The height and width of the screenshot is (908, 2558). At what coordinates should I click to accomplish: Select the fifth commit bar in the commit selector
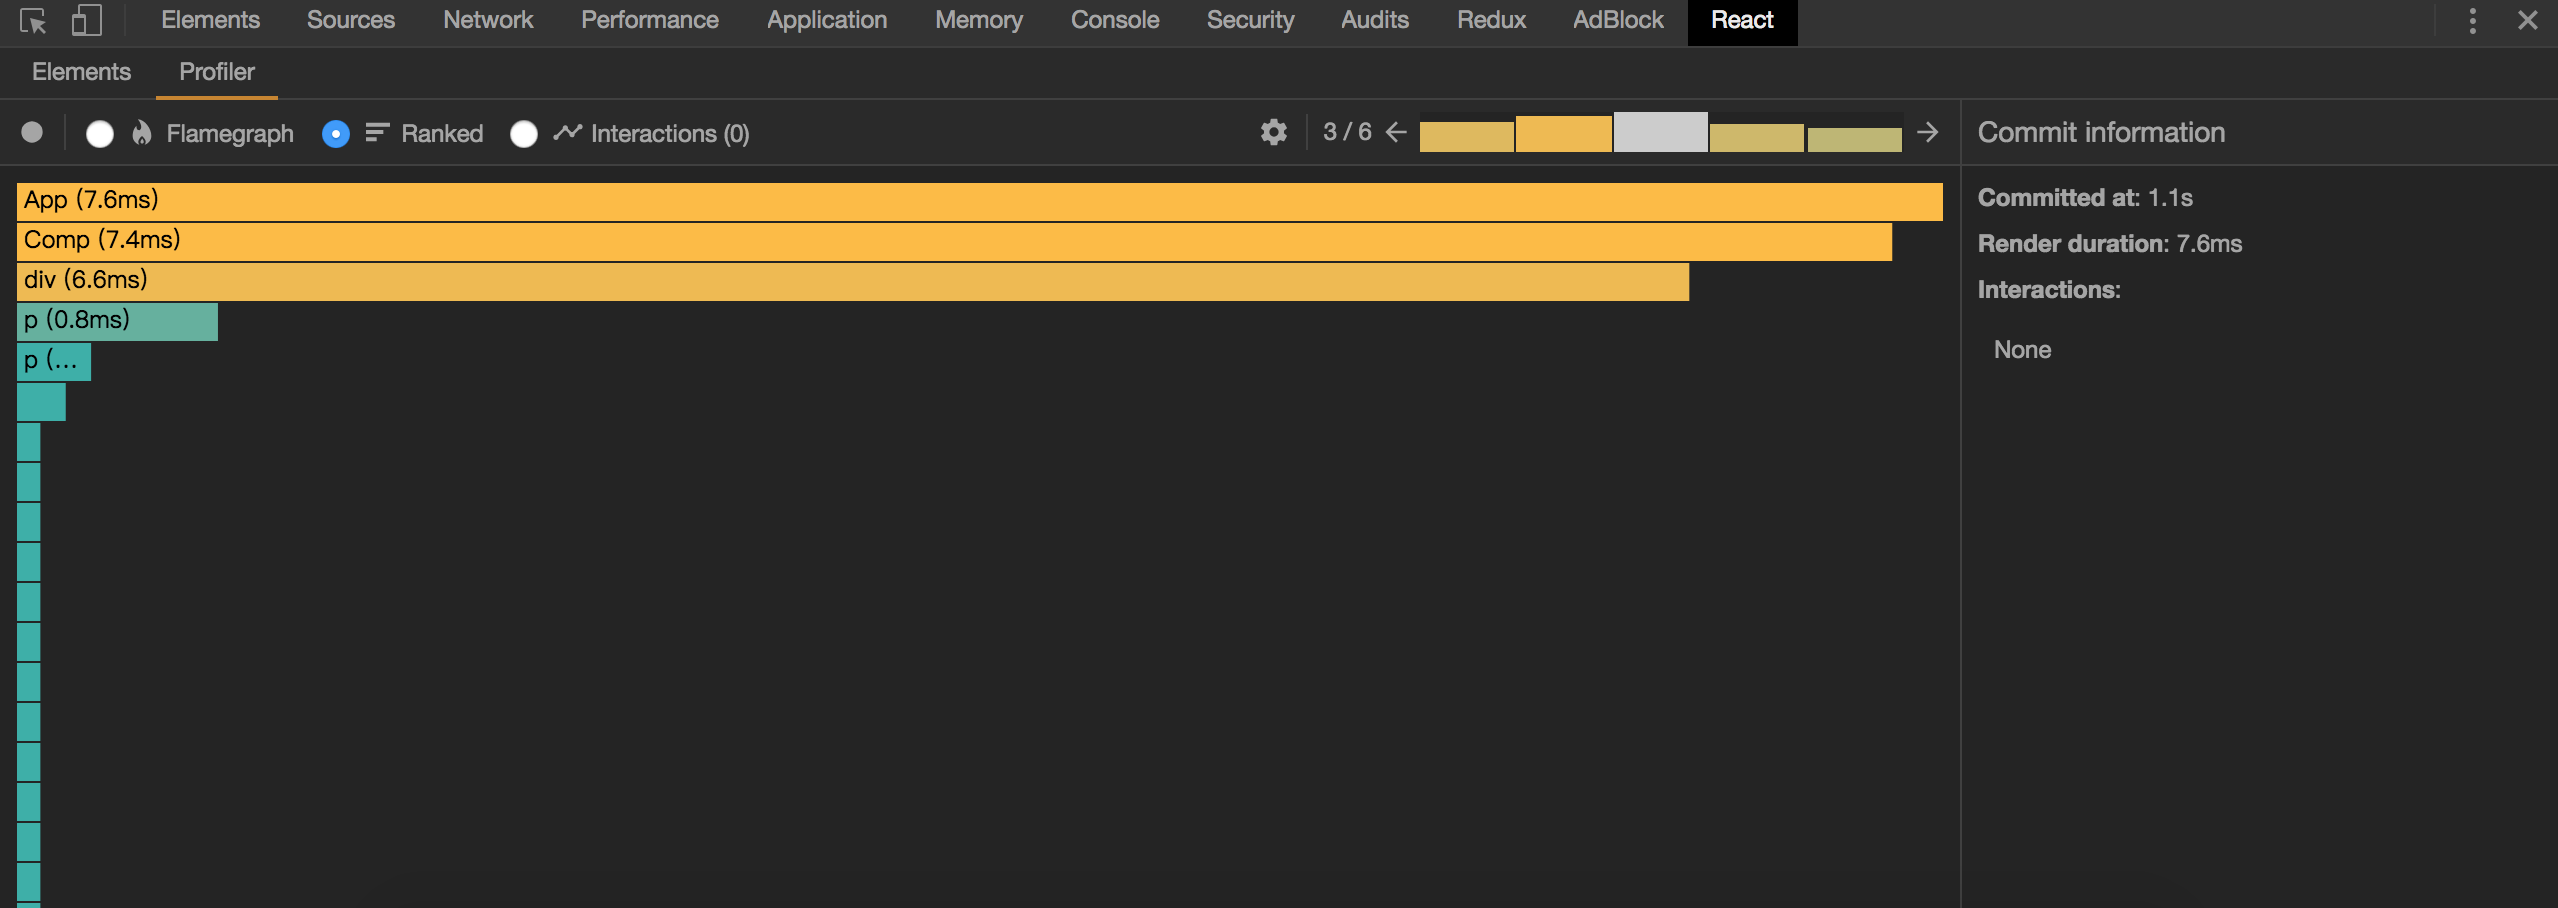tap(1854, 139)
